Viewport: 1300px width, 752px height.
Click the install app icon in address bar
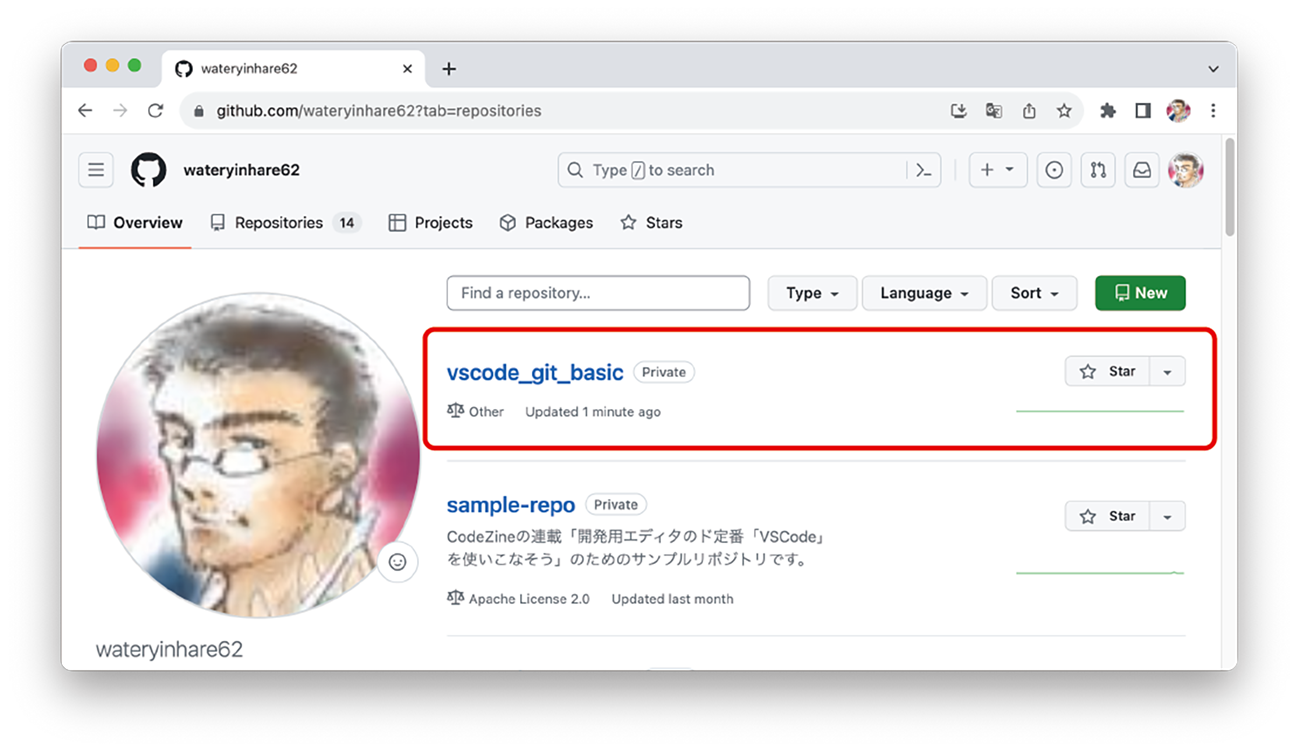click(x=958, y=111)
